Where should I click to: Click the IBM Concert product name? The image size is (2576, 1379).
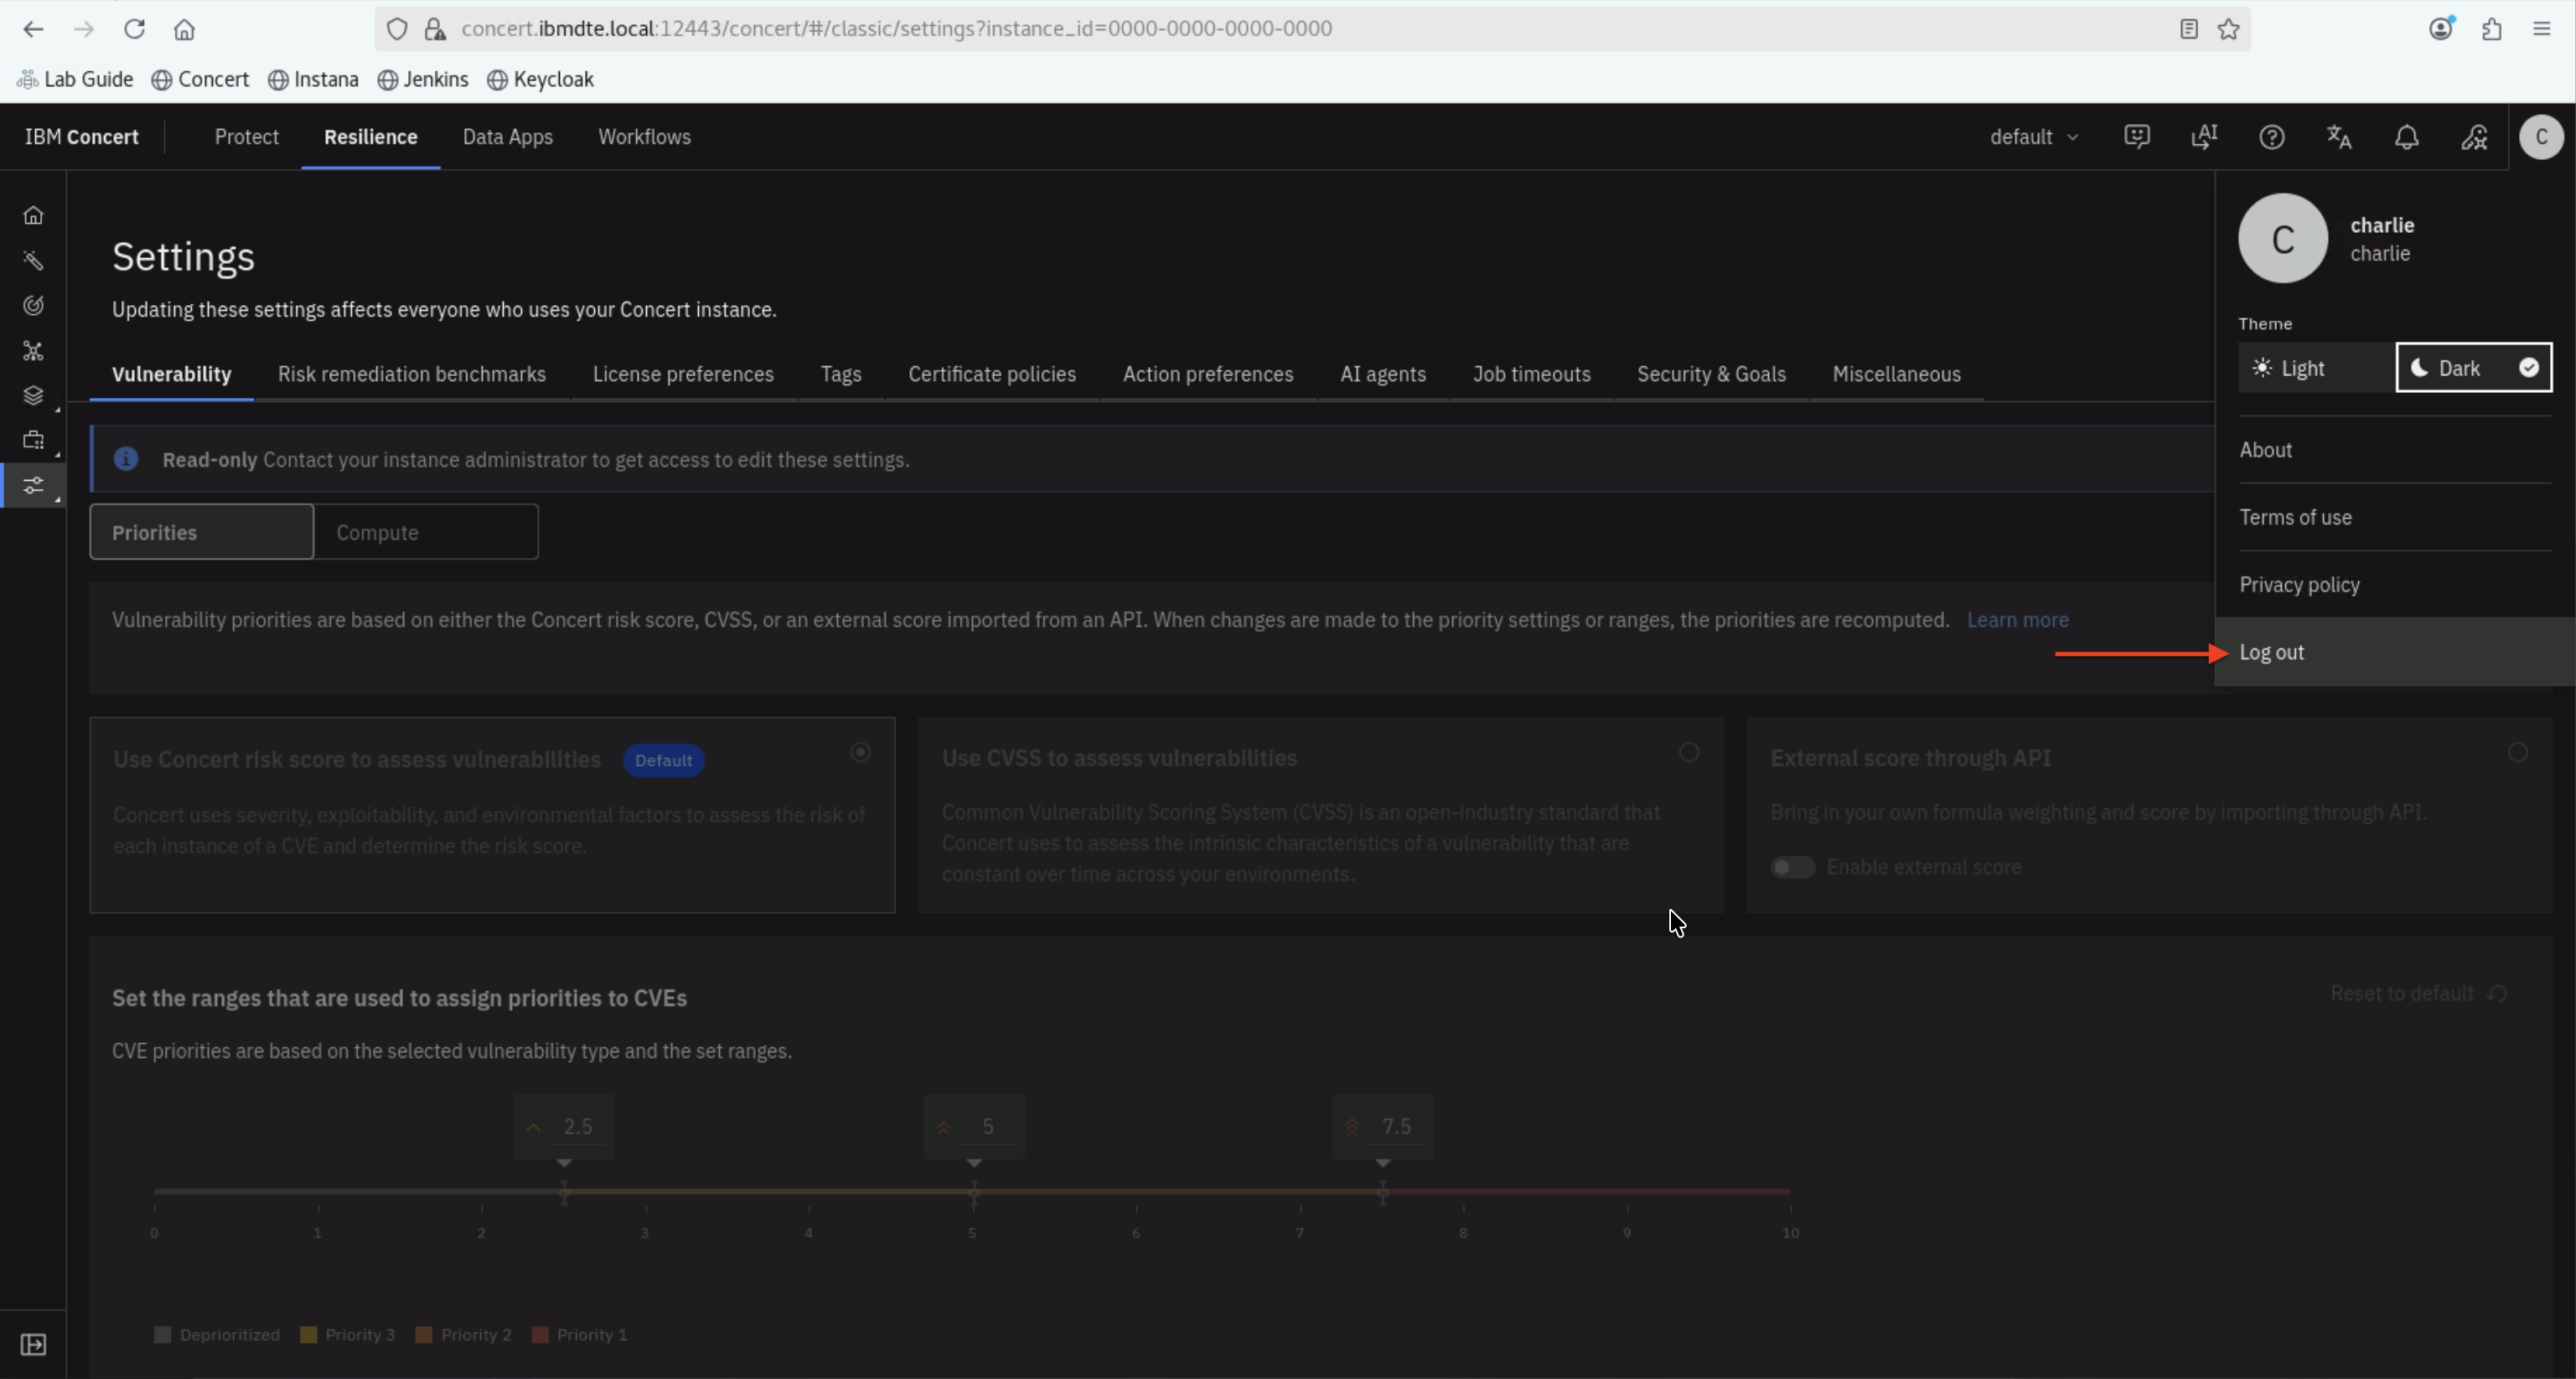point(82,137)
